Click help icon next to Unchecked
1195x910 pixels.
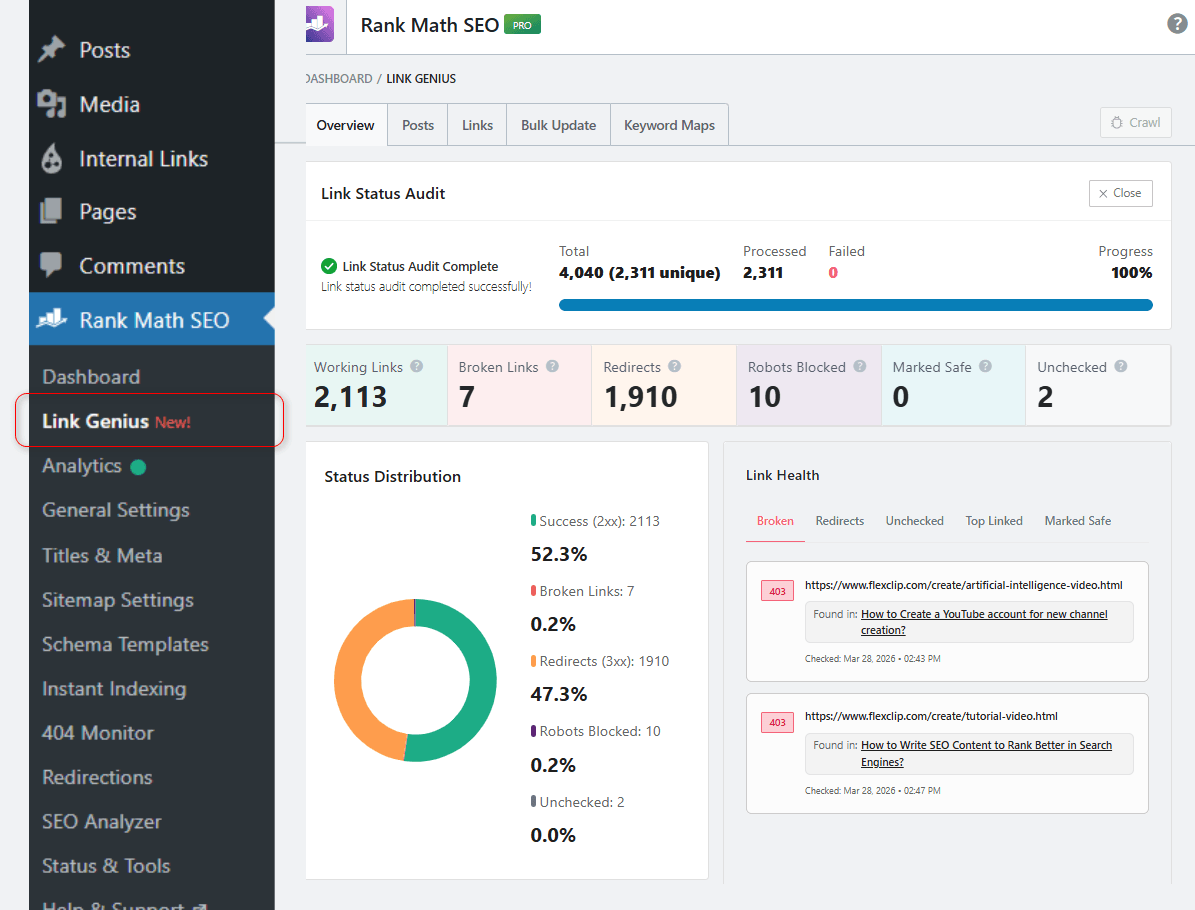pyautogui.click(x=1121, y=366)
